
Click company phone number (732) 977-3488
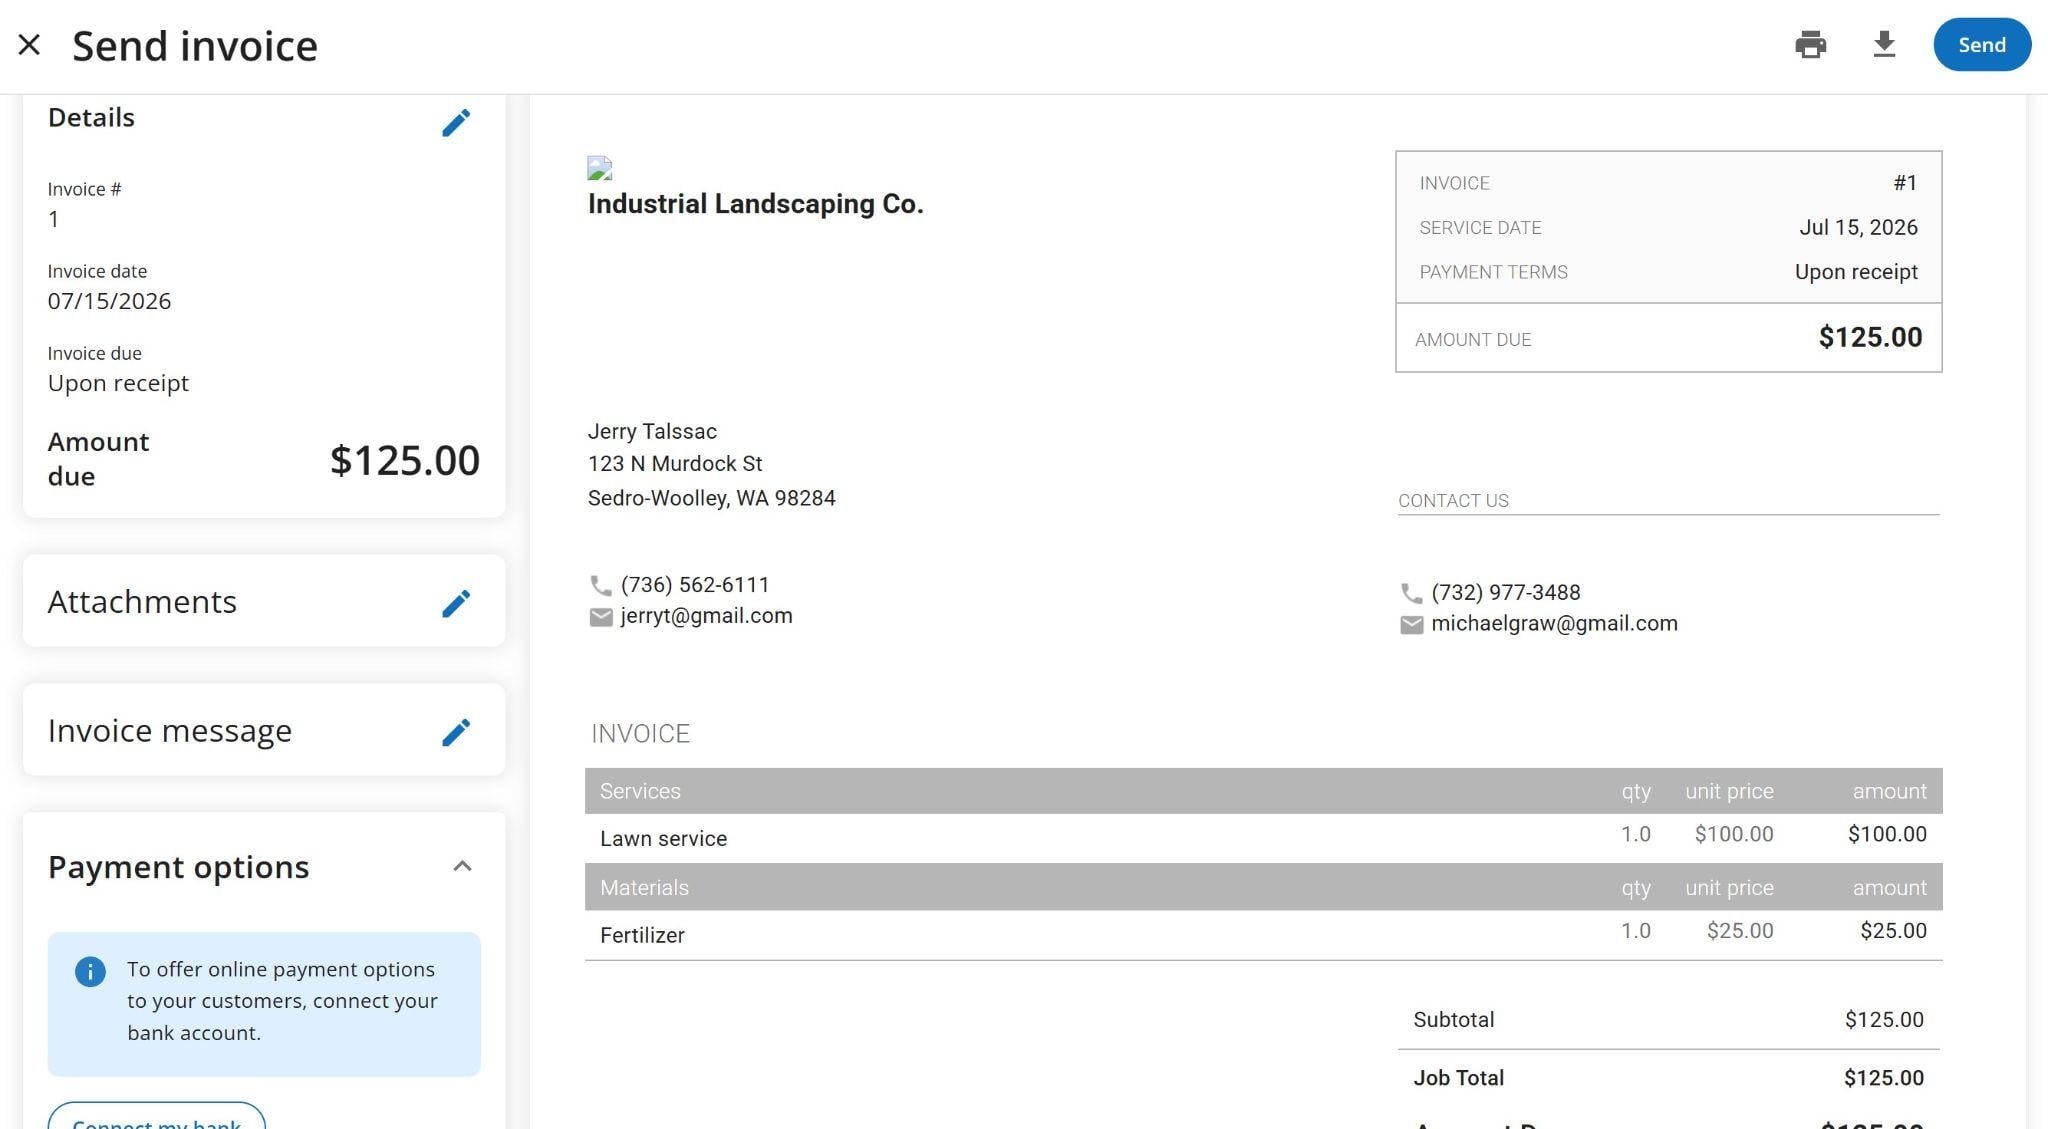[1505, 593]
